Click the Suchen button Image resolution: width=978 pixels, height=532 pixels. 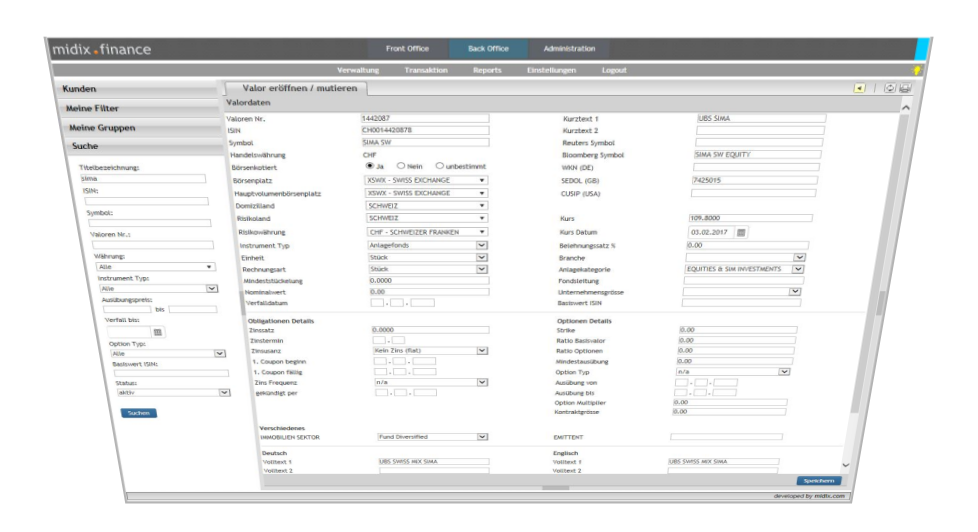(x=138, y=414)
